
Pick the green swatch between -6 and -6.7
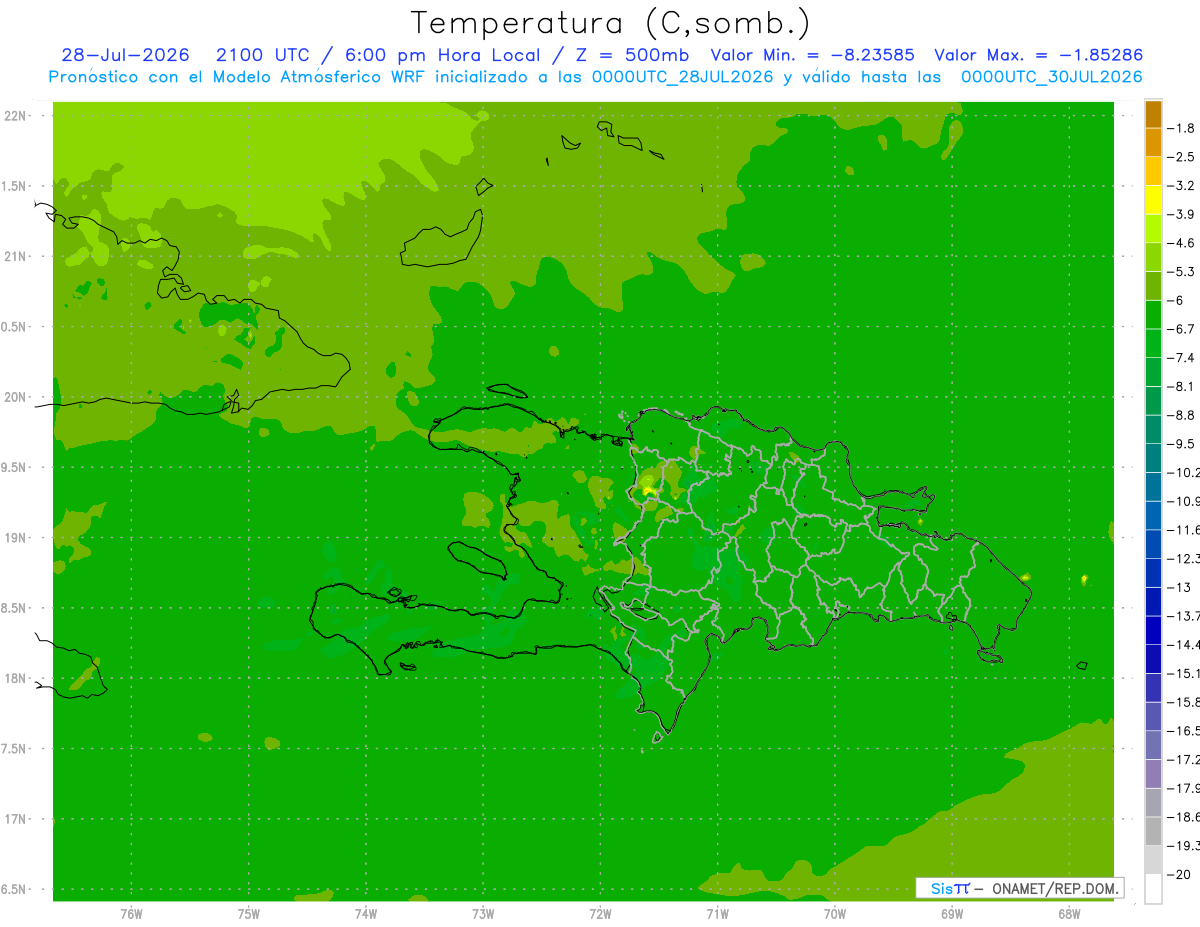[1153, 314]
